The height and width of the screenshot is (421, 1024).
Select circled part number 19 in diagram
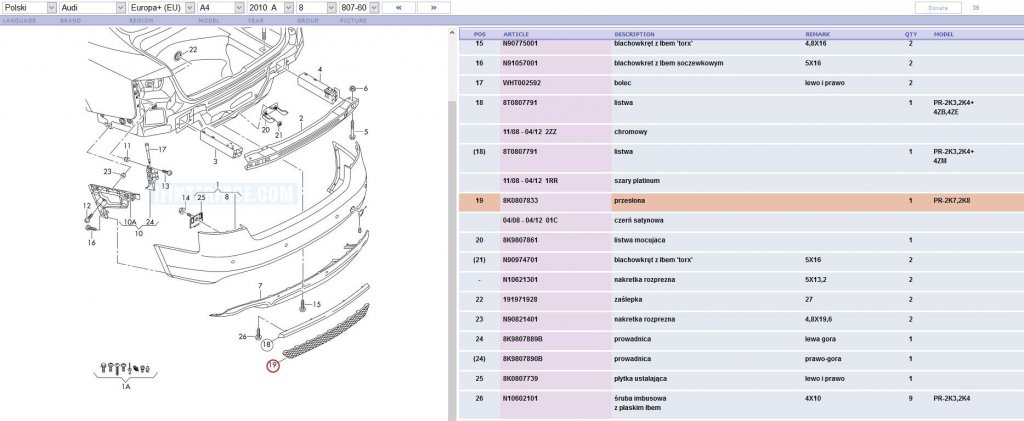coord(272,366)
